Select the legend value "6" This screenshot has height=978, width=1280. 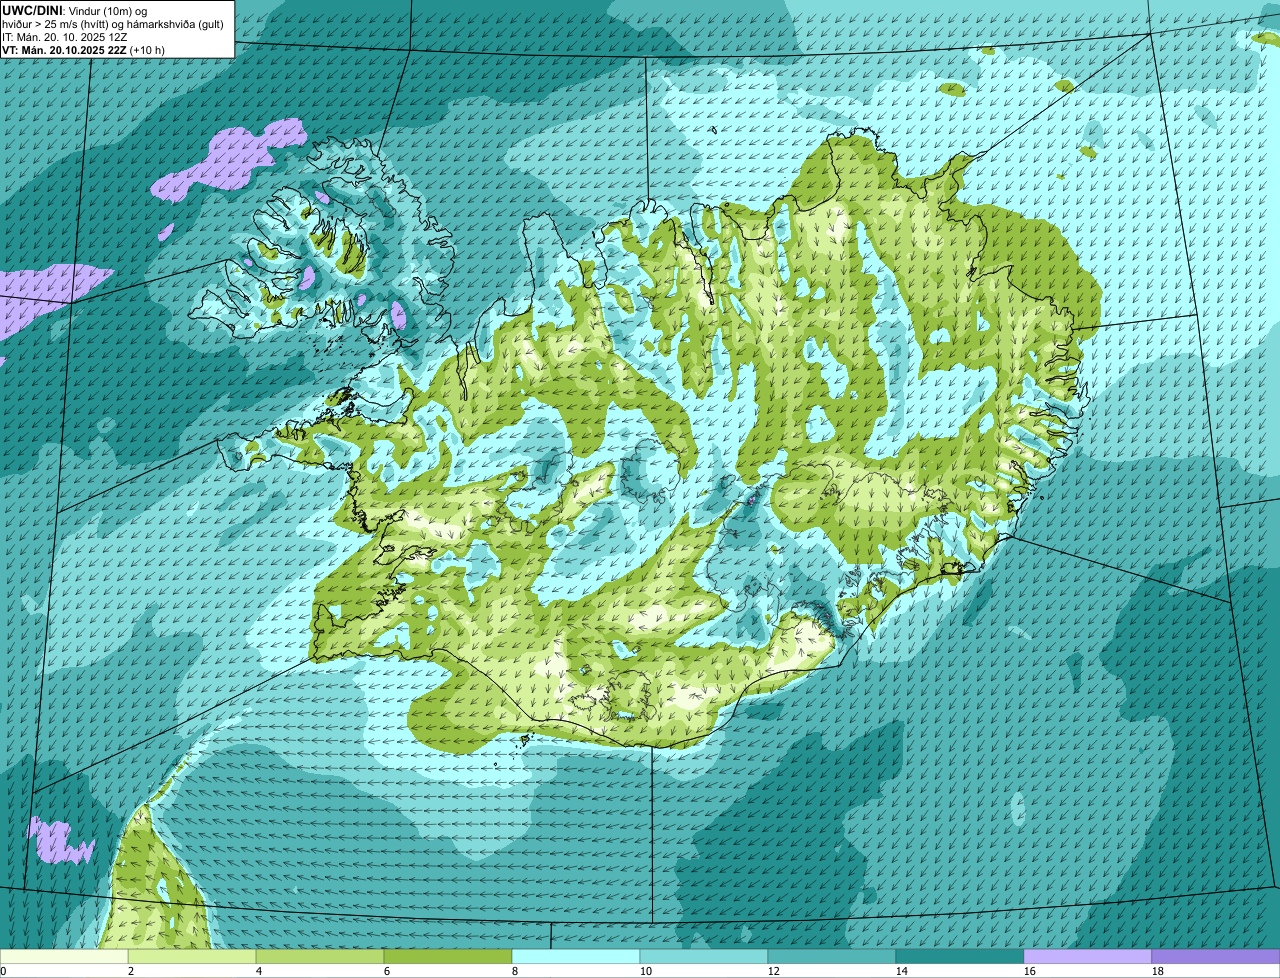pyautogui.click(x=387, y=971)
